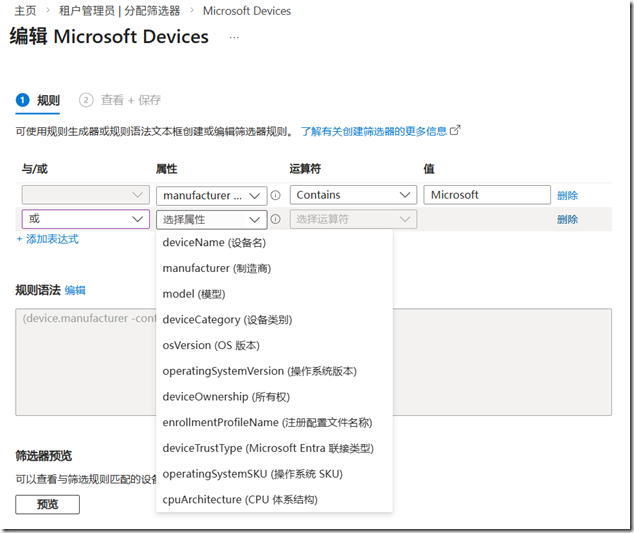634x533 pixels.
Task: Click info icon beside manufacturer property dropdown
Action: (x=275, y=196)
